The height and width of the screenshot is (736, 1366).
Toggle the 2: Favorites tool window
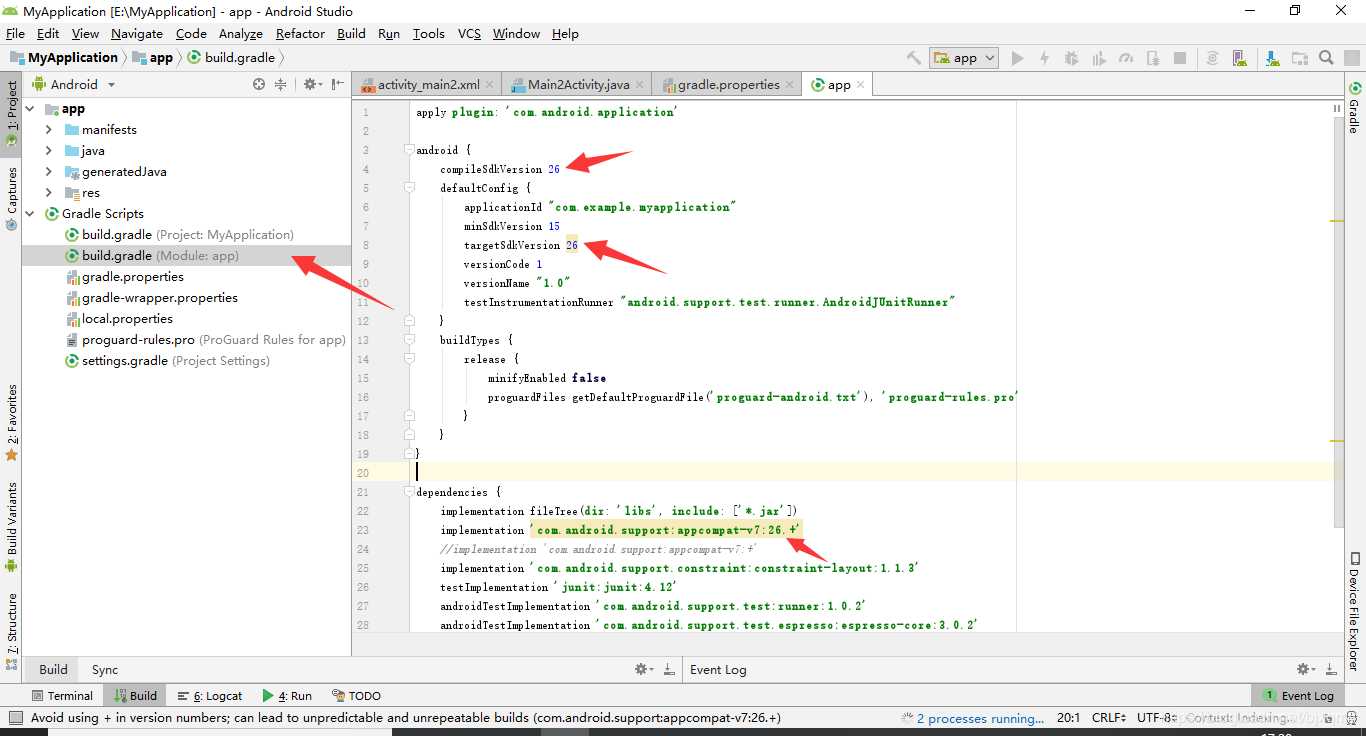point(12,422)
